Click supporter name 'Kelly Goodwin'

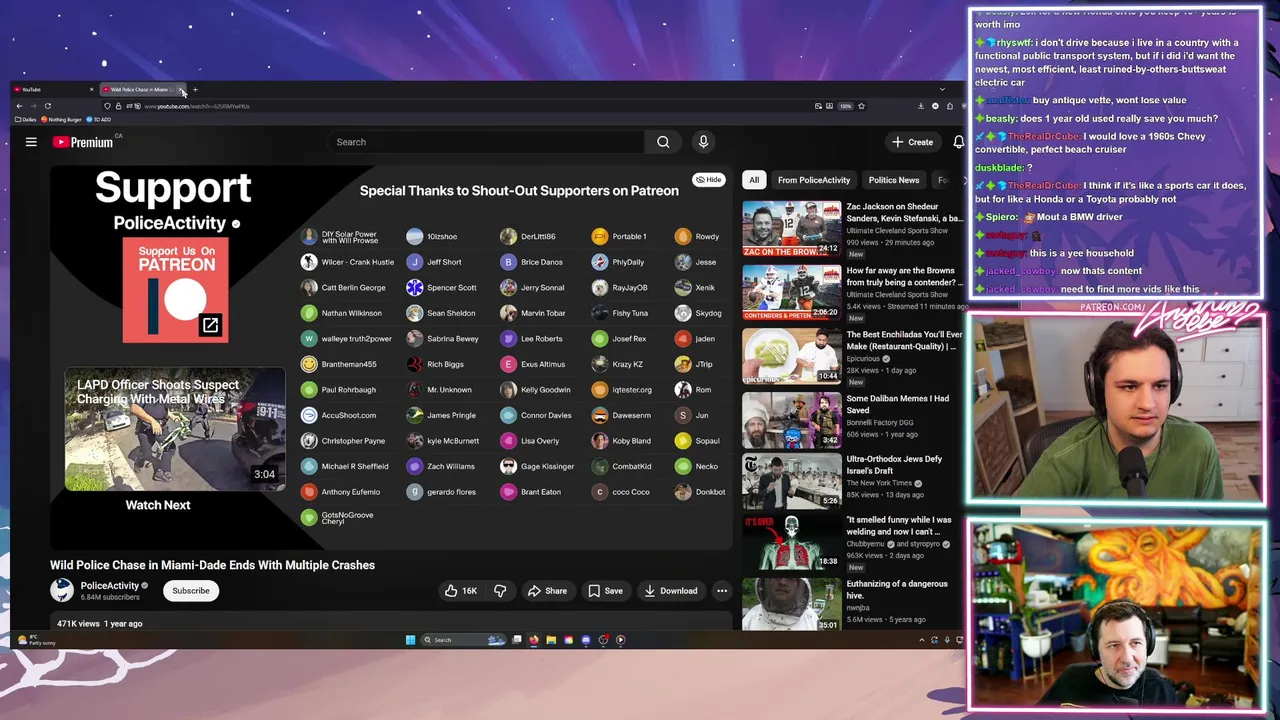click(546, 390)
